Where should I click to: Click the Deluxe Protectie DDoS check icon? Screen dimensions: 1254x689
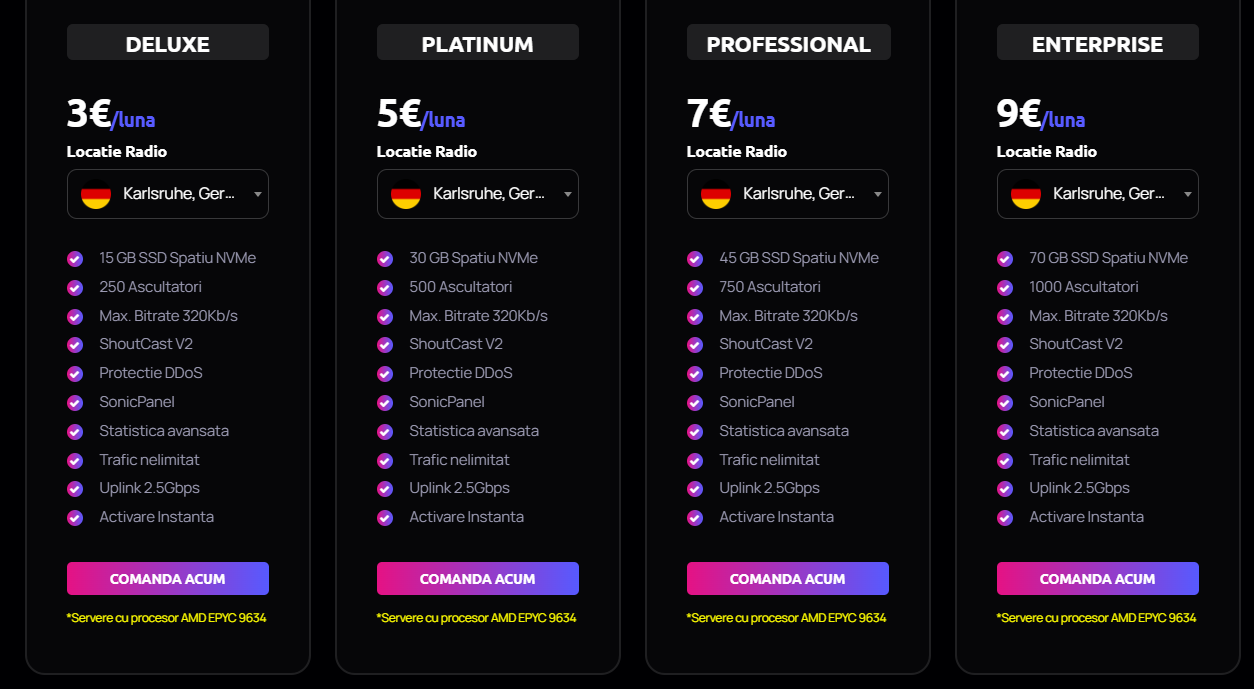(x=75, y=374)
